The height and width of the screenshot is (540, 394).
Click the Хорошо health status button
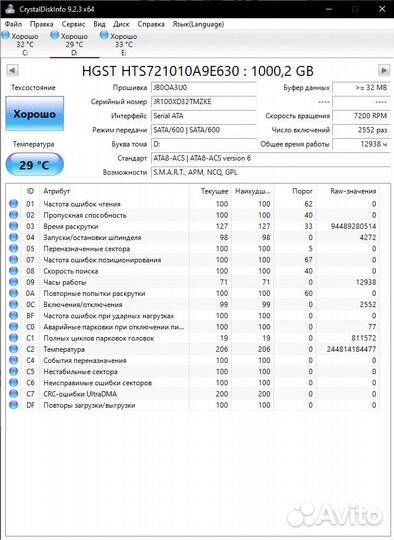[x=35, y=114]
